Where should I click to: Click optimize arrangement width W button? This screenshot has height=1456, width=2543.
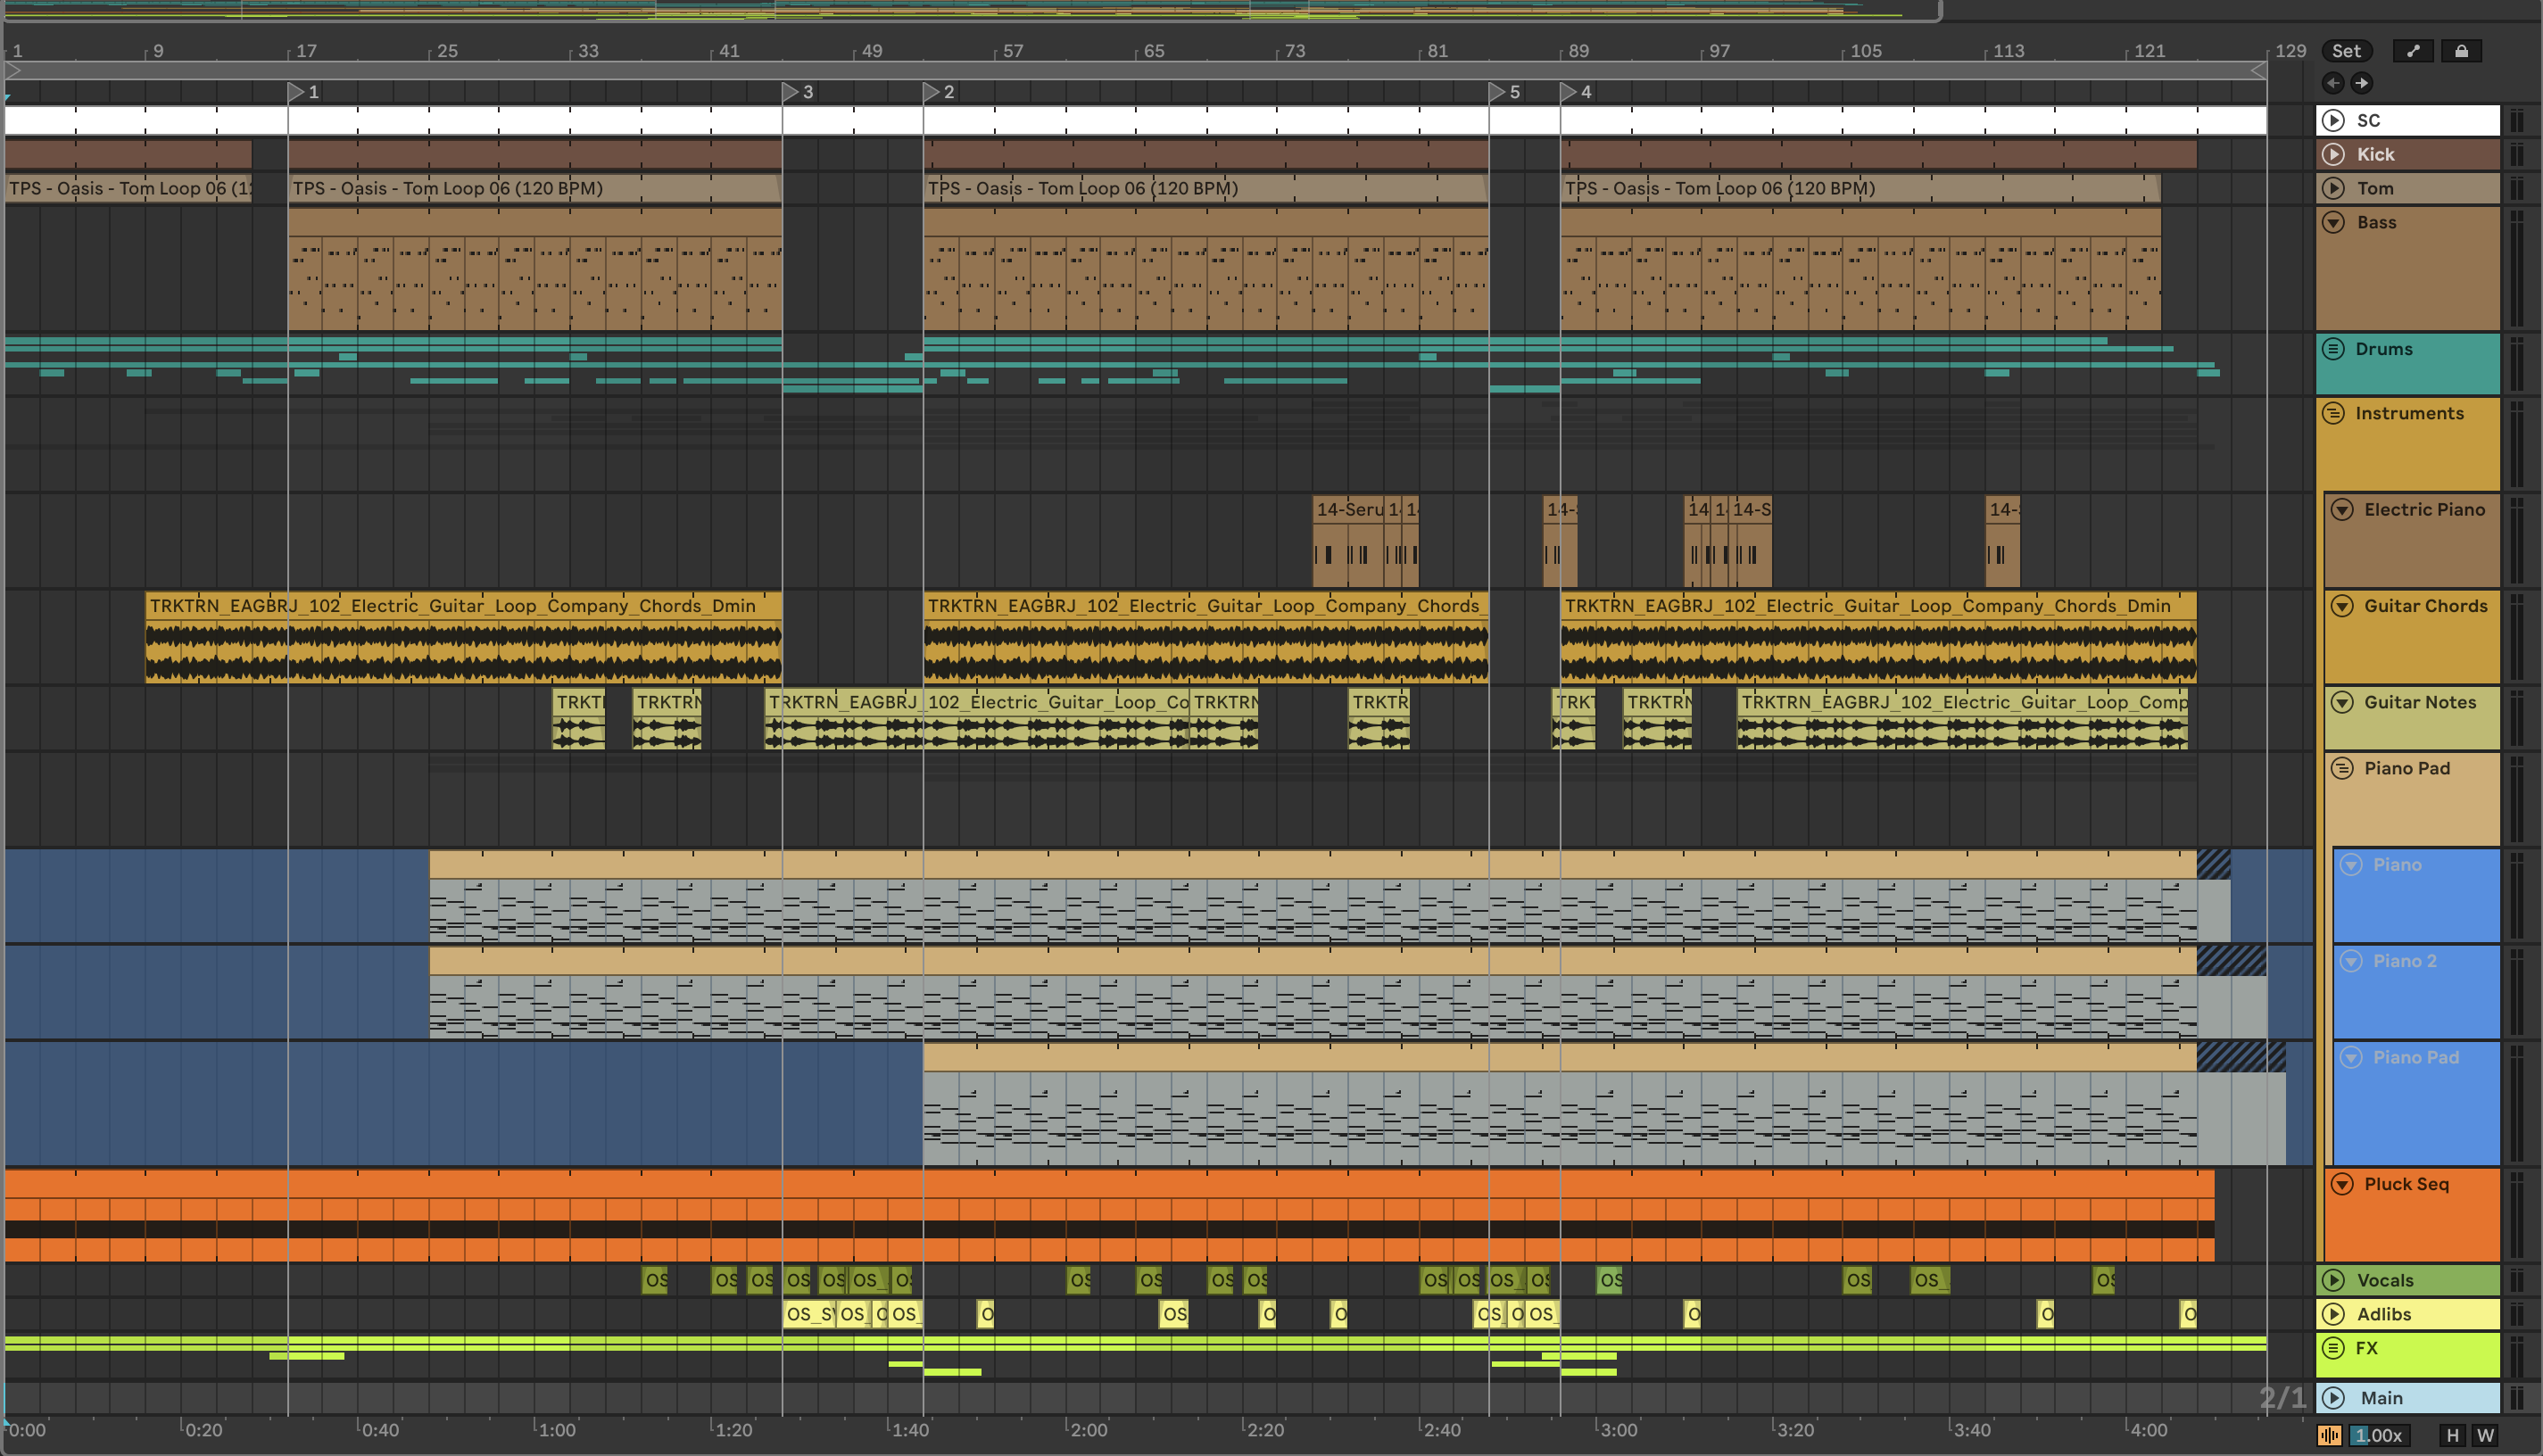pyautogui.click(x=2485, y=1435)
